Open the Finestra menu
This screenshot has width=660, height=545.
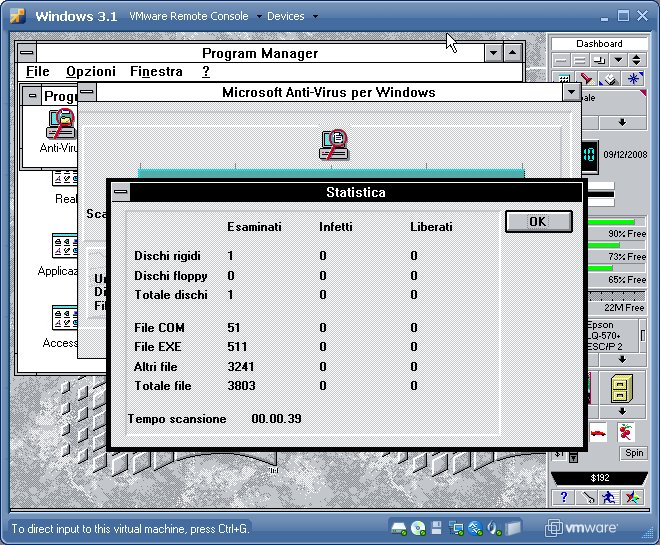pyautogui.click(x=156, y=72)
